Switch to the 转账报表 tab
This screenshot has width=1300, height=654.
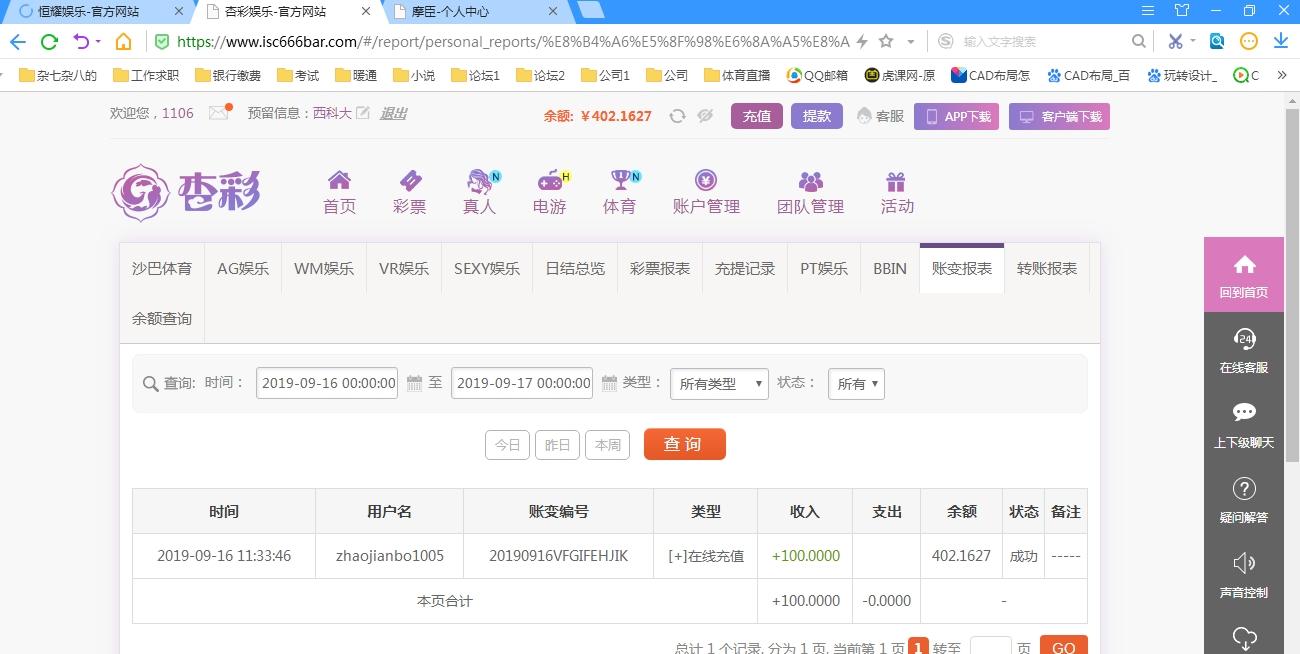[1046, 268]
